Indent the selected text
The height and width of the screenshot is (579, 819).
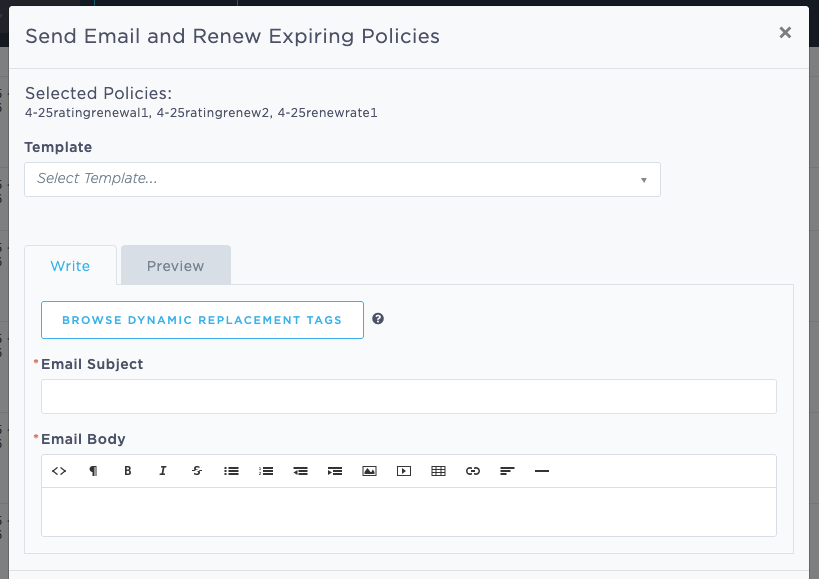tap(335, 471)
